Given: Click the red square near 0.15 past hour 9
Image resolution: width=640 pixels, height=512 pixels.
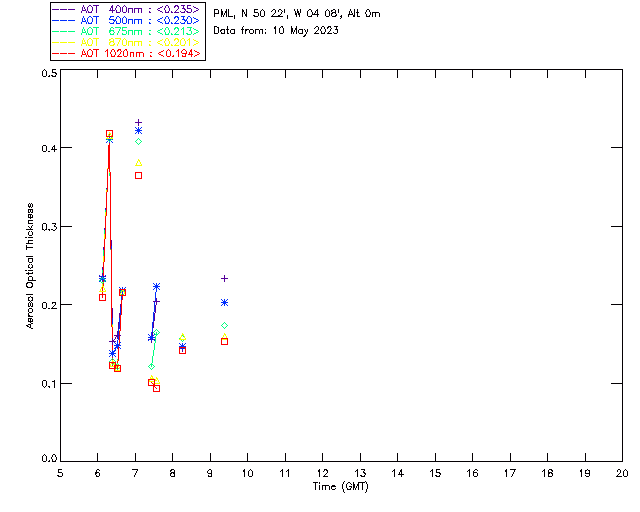Looking at the screenshot, I should (x=224, y=341).
